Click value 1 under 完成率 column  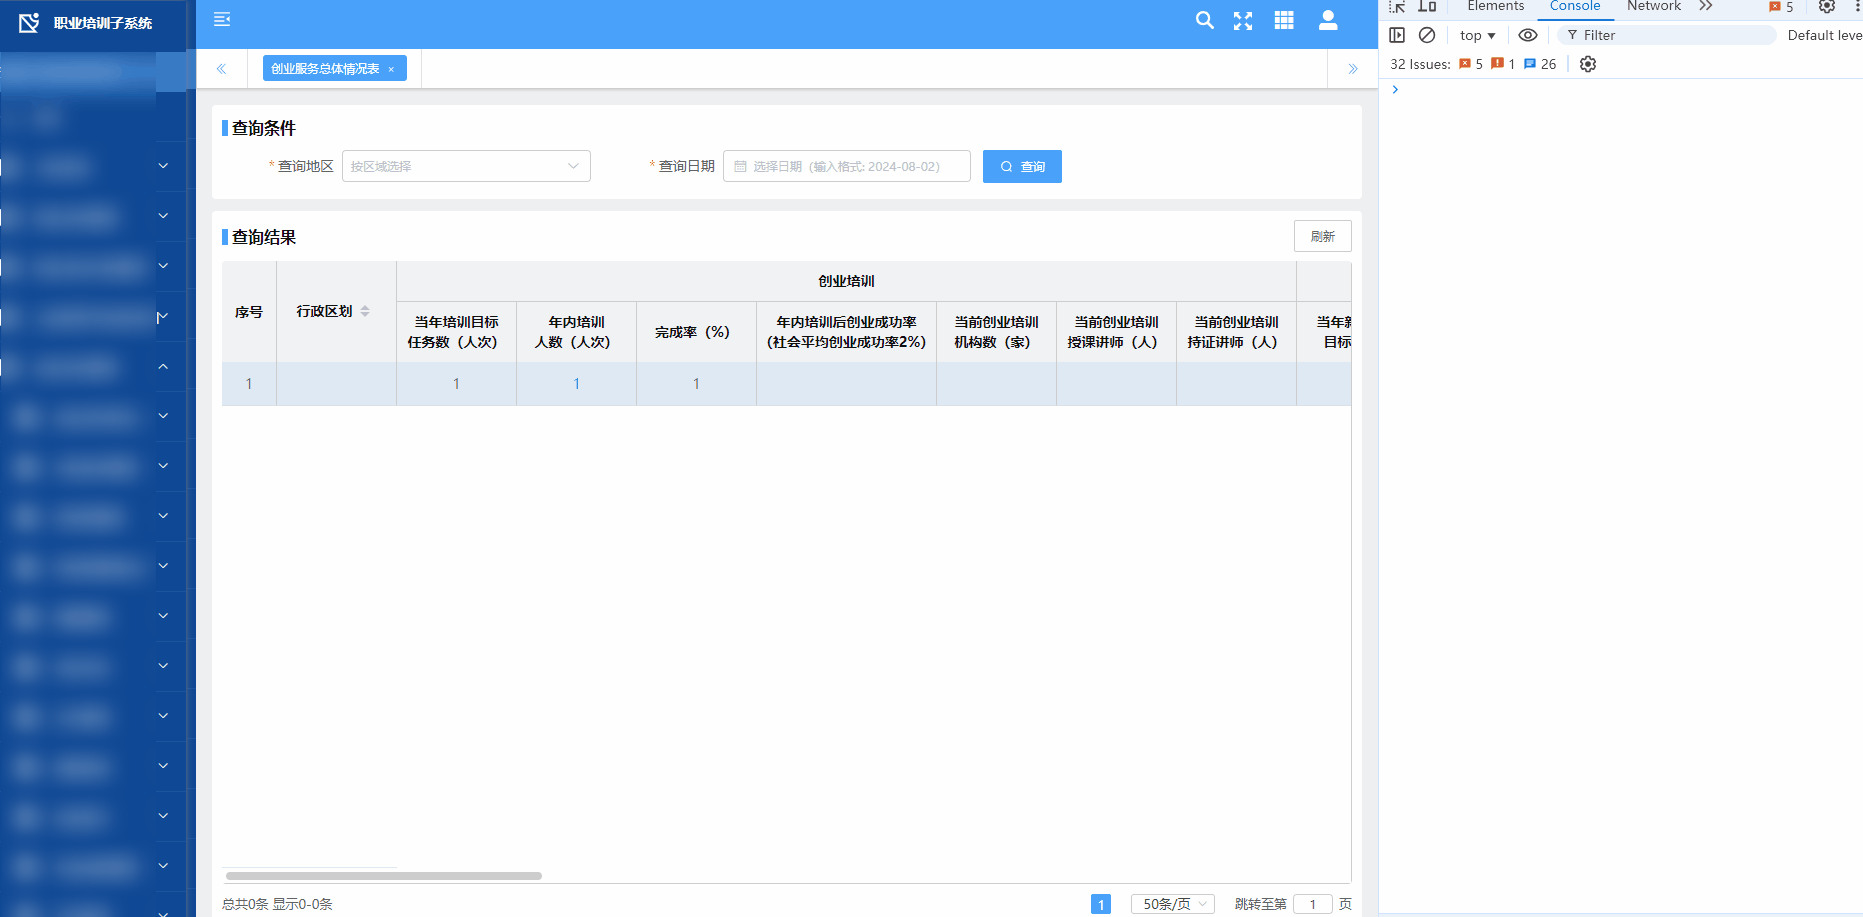tap(696, 384)
